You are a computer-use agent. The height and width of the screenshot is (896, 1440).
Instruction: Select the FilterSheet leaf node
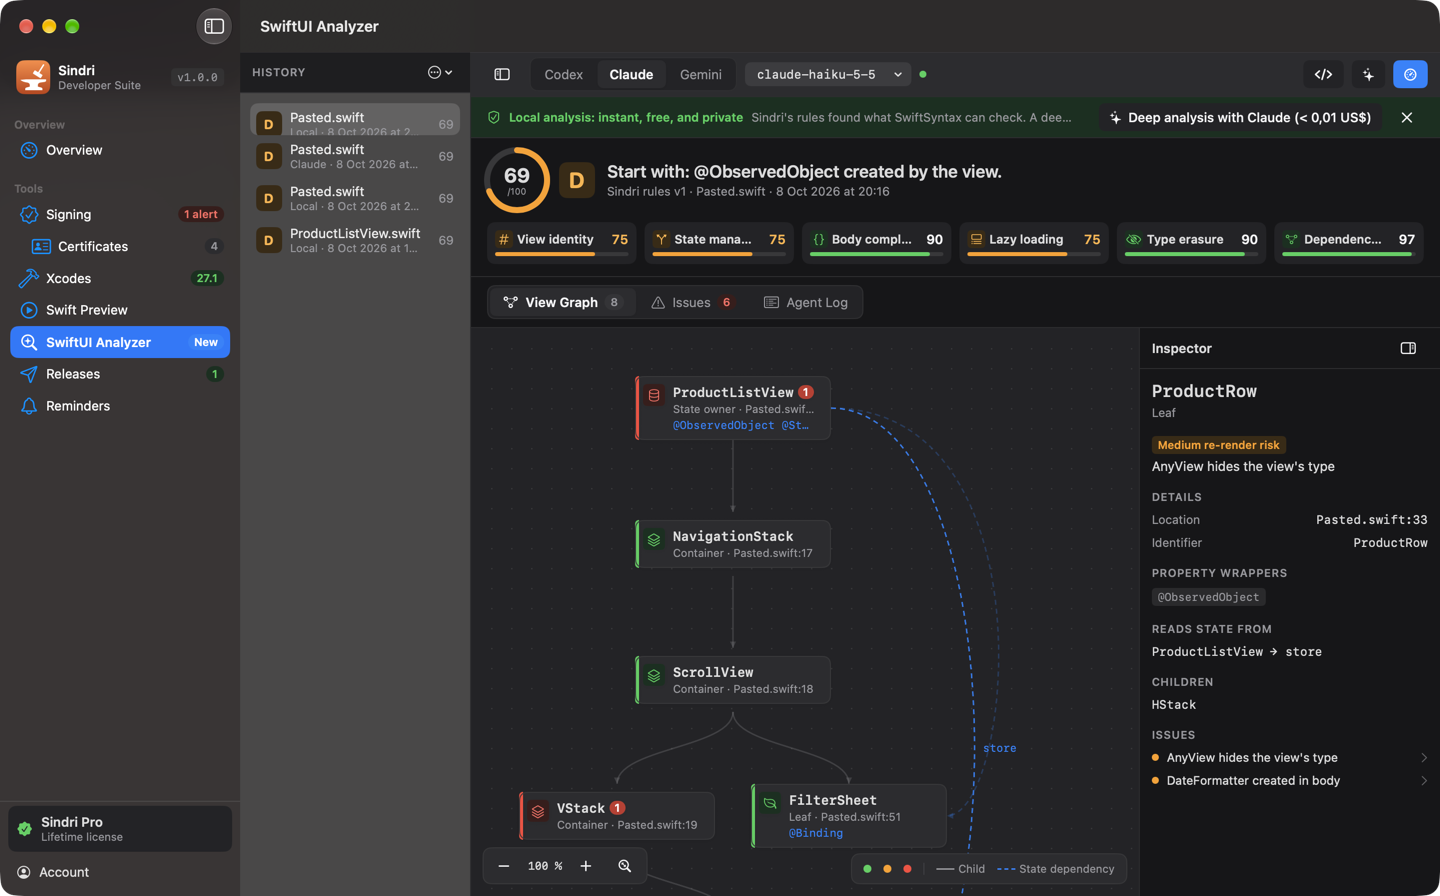click(x=849, y=816)
